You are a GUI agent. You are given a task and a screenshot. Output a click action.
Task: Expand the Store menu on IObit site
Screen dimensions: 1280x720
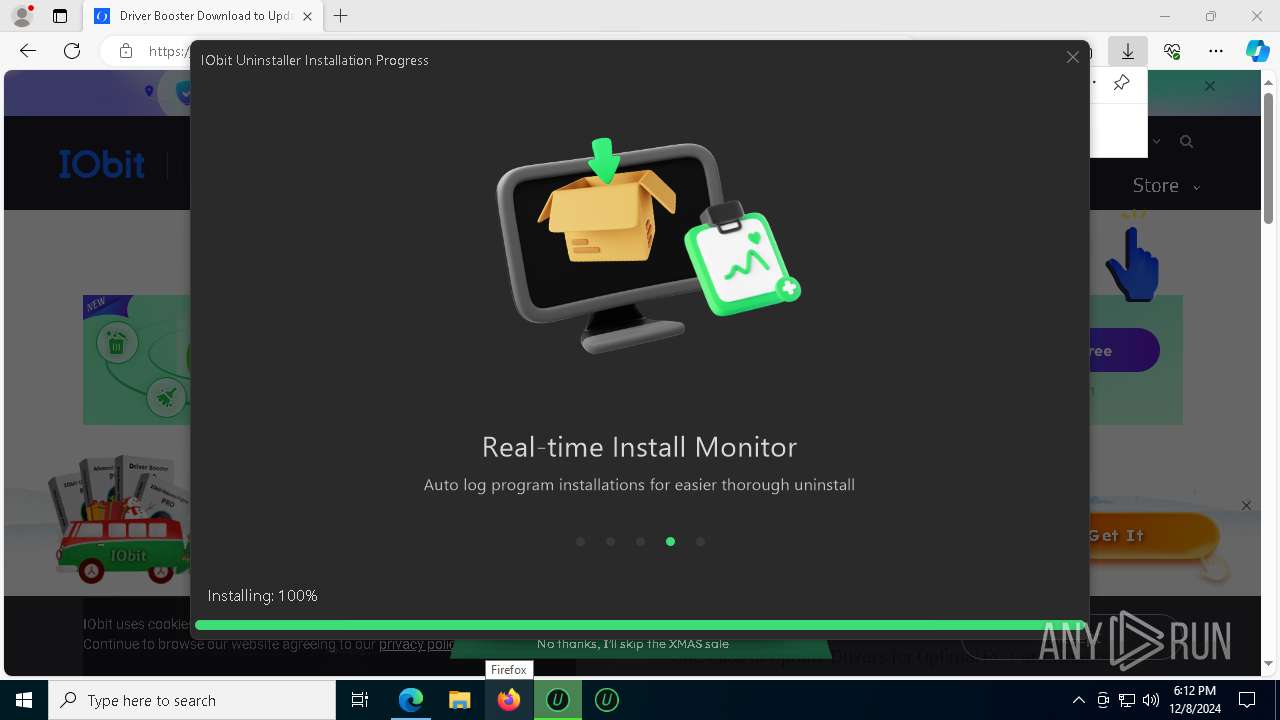[1166, 185]
